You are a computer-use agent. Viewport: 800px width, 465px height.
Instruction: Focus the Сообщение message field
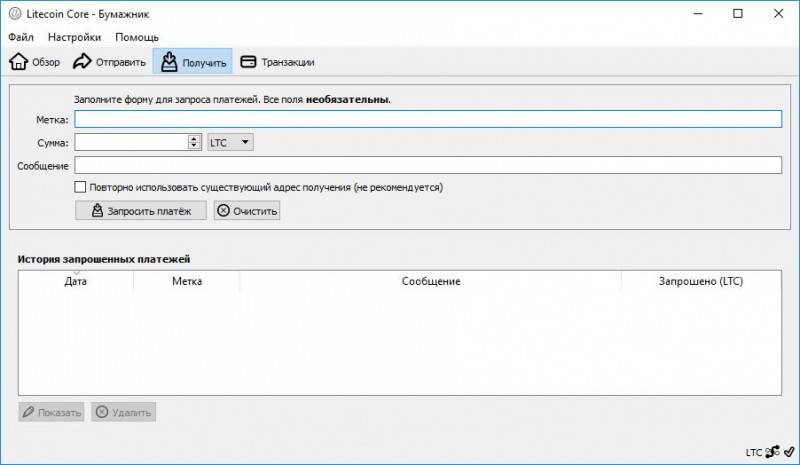coord(428,165)
